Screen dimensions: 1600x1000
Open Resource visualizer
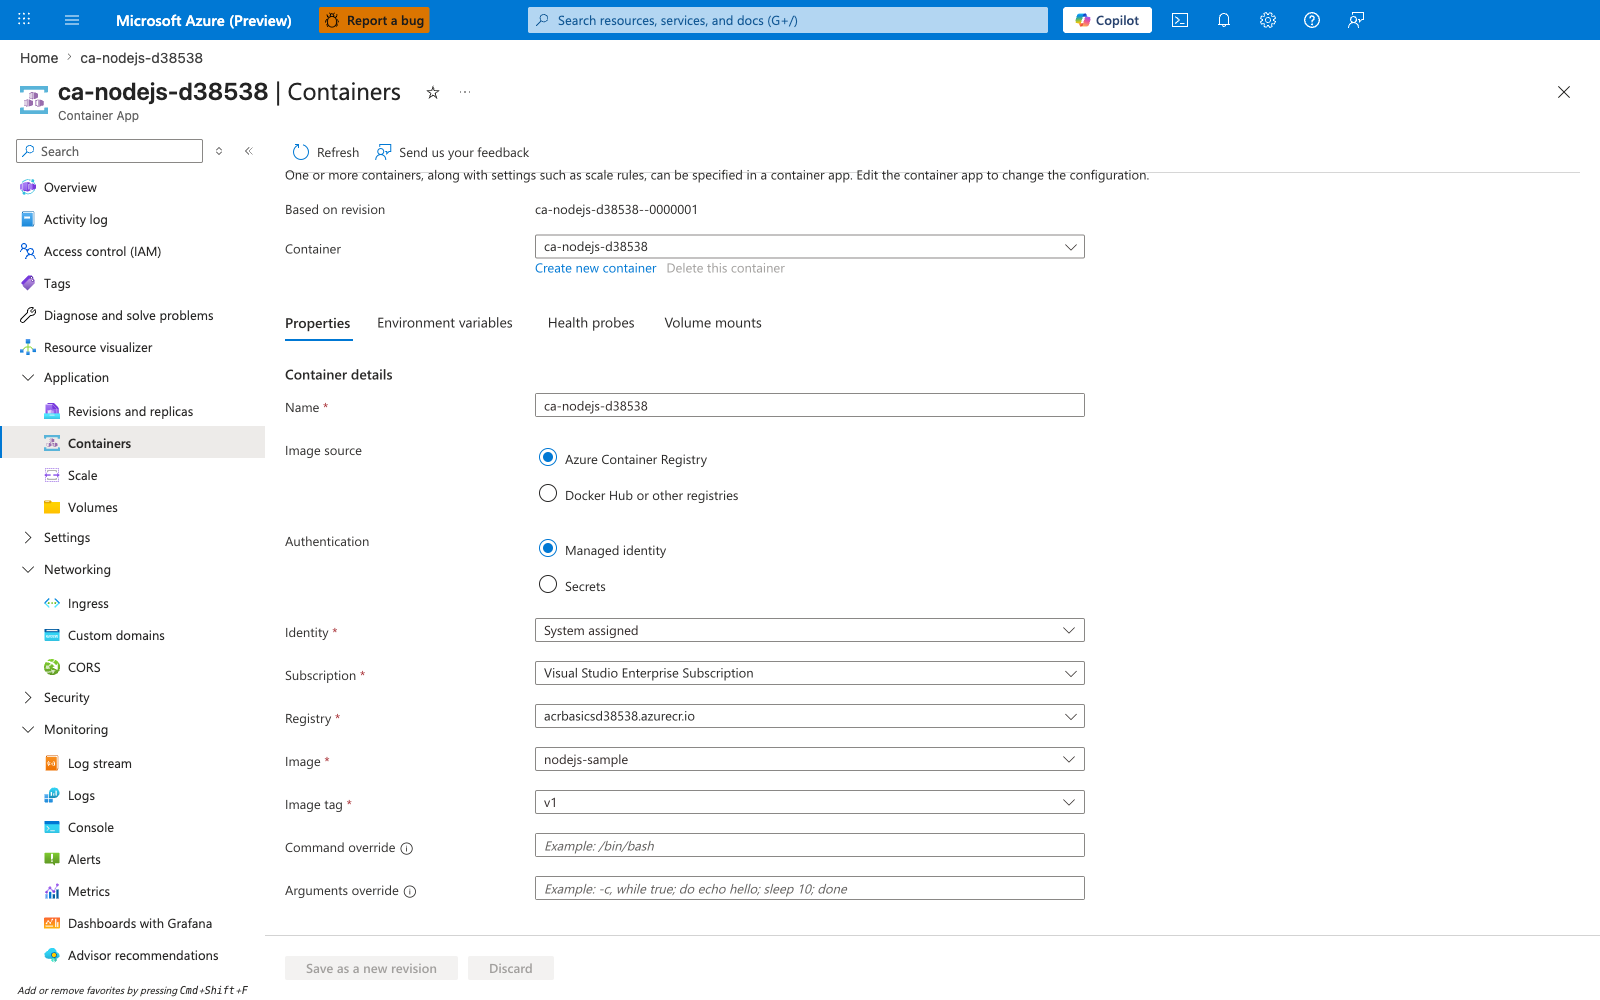(98, 347)
